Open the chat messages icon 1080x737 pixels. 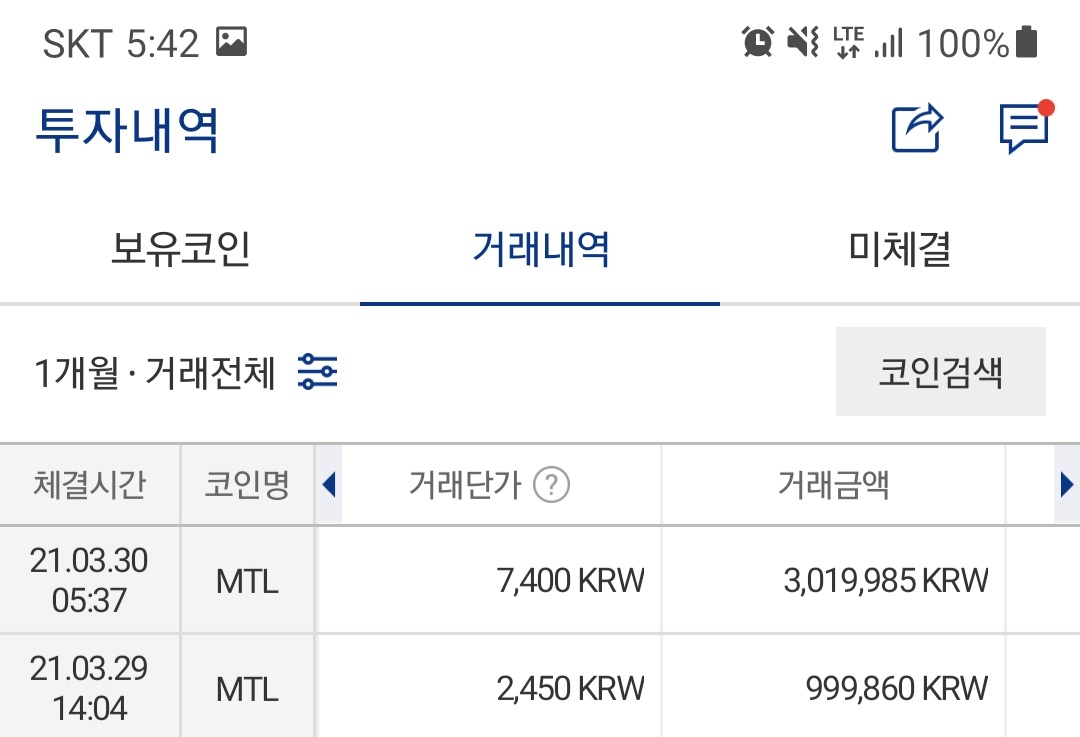1023,128
